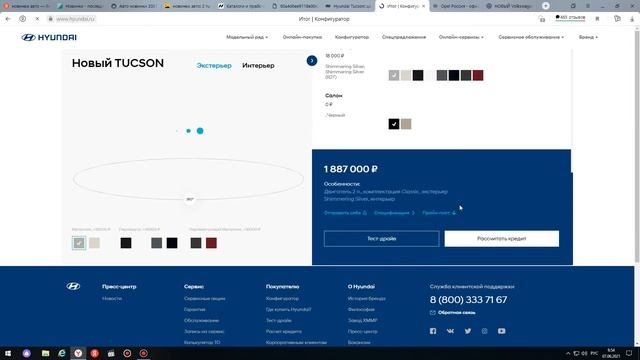Click the round blue arrow next to Интерьер

pyautogui.click(x=312, y=61)
